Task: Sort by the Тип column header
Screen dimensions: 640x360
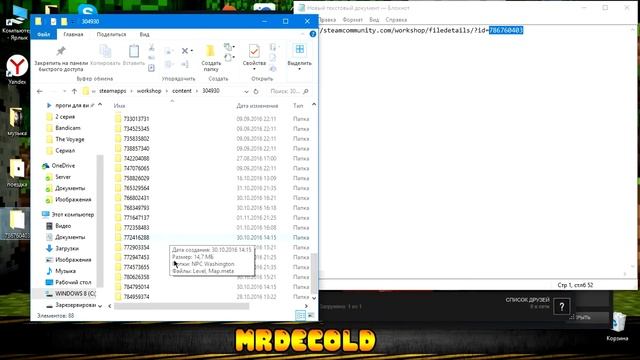Action: pos(298,106)
